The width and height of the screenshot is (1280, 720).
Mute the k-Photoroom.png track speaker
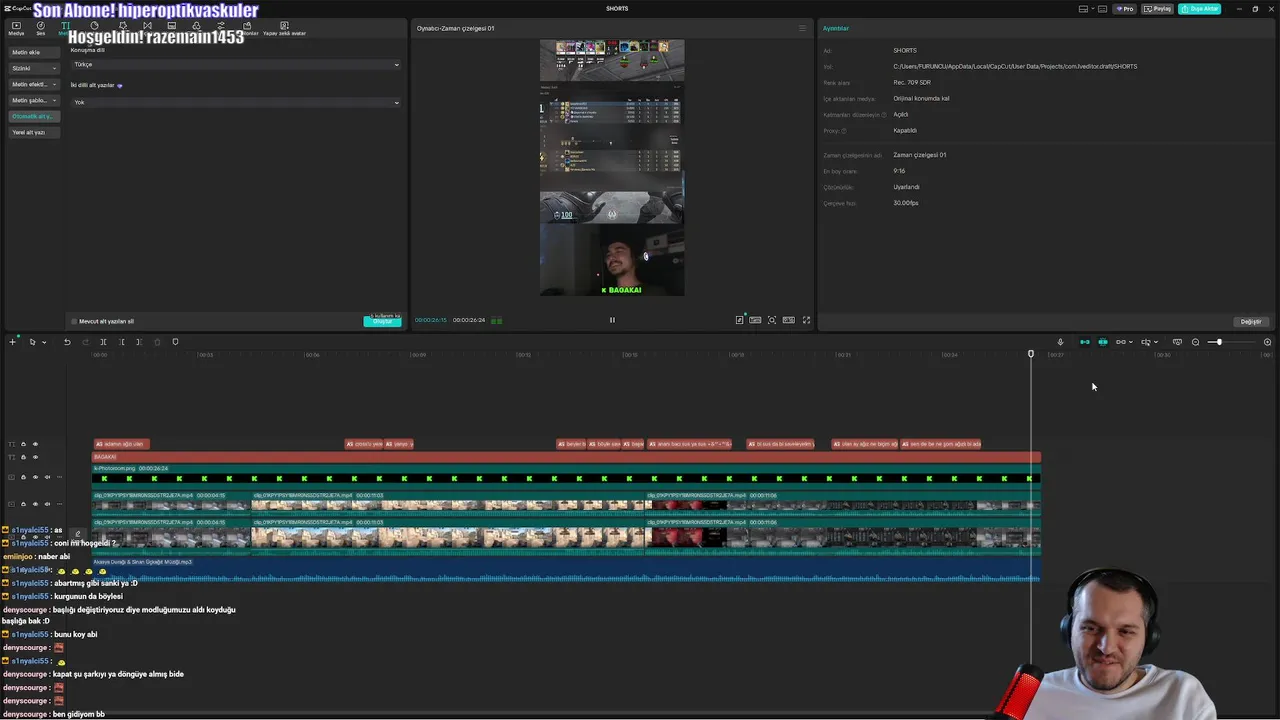coord(47,476)
